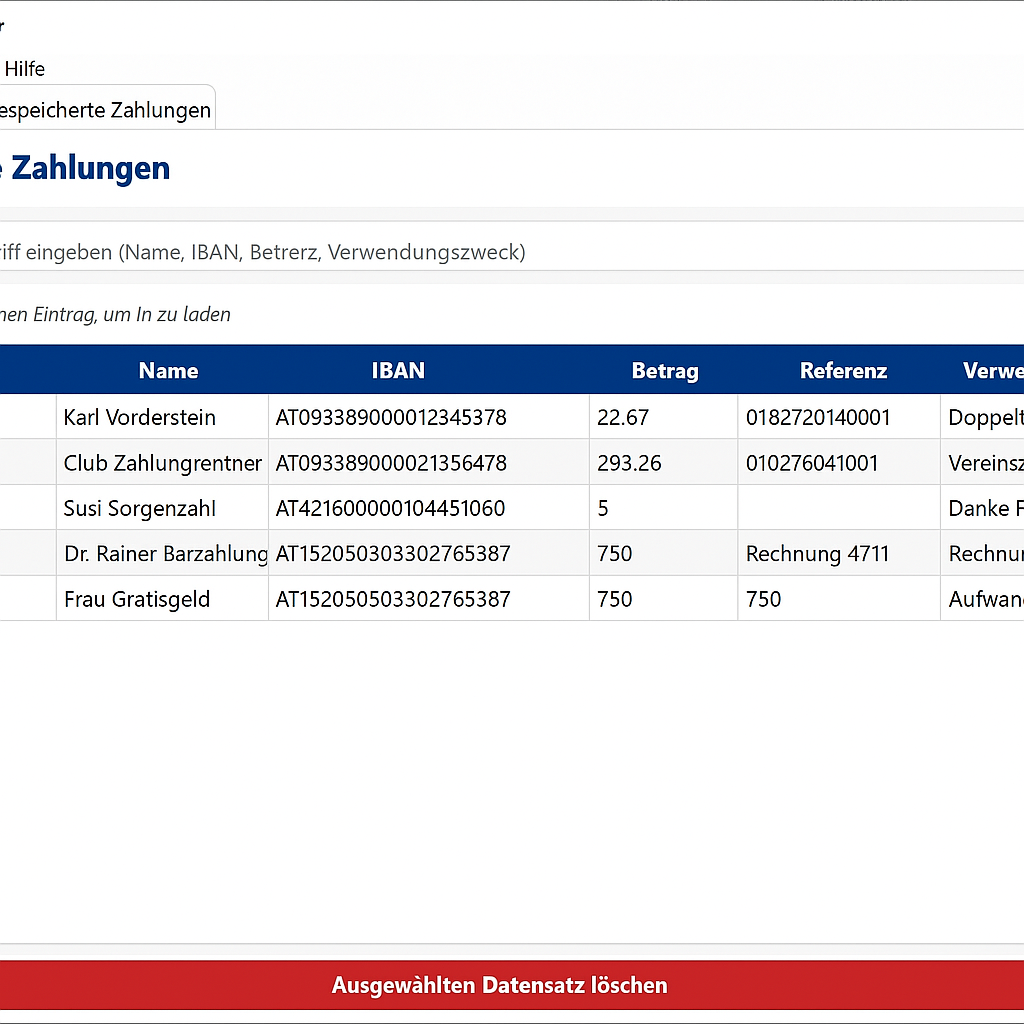Click the Betrag column header
The image size is (1024, 1024).
[664, 371]
